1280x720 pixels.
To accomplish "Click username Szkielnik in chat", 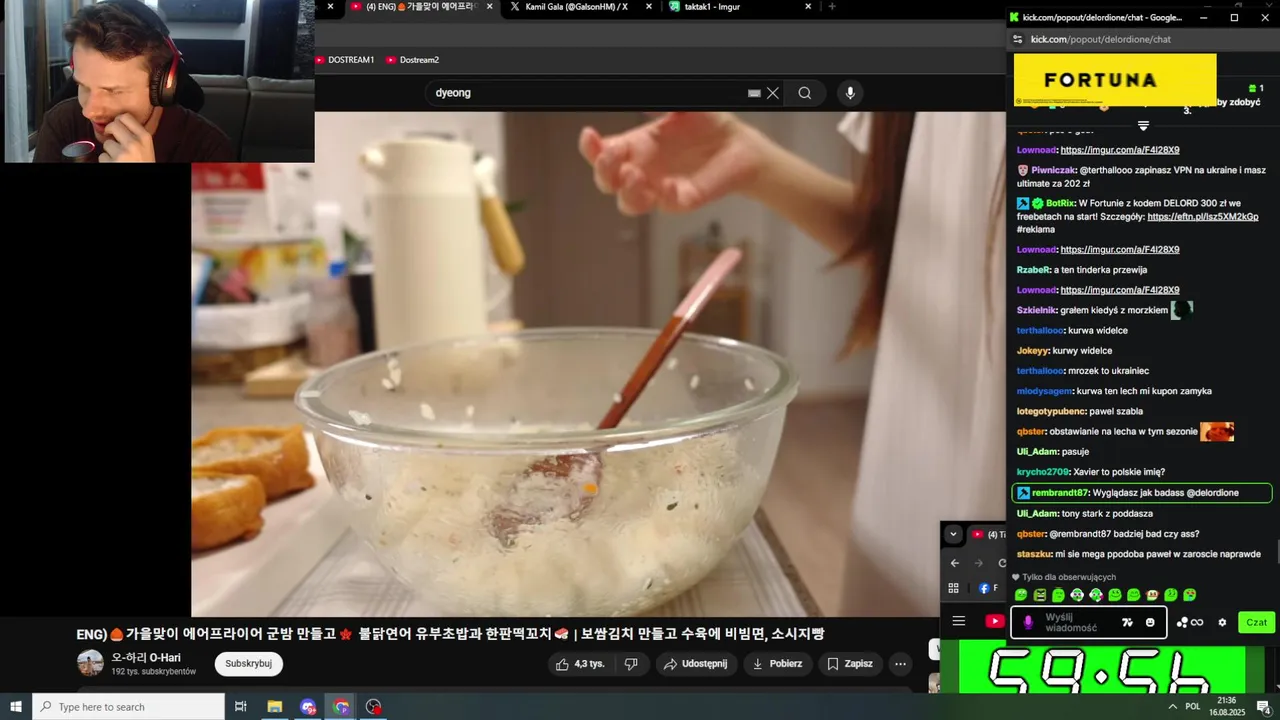I will 1036,310.
